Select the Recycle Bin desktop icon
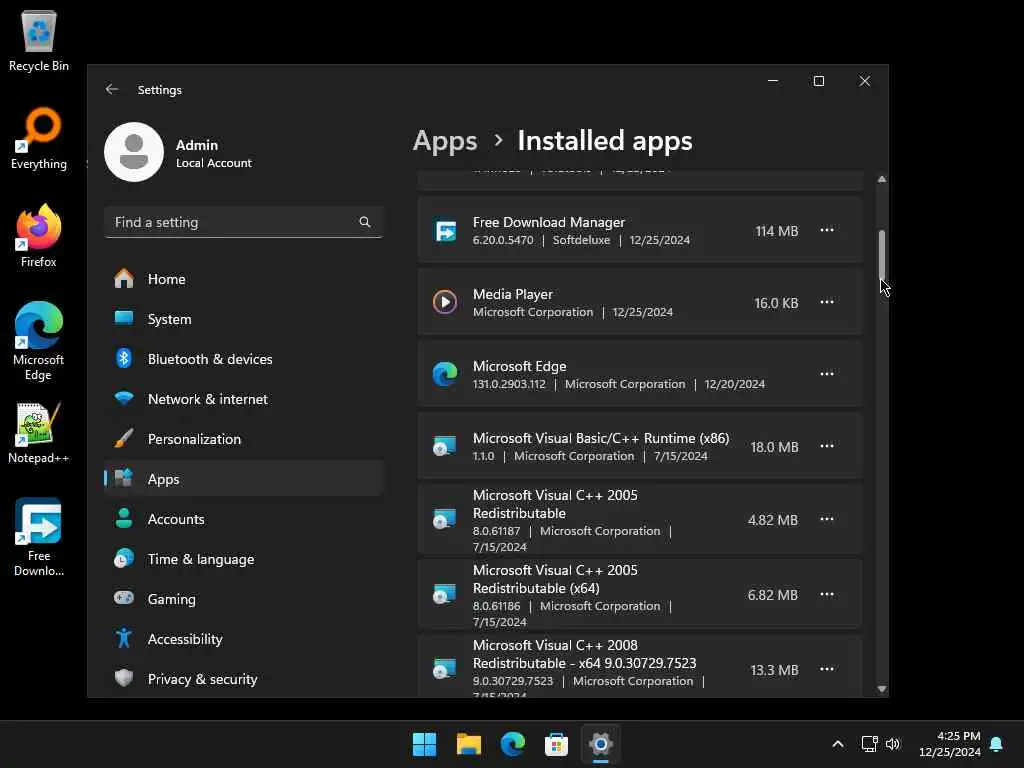The width and height of the screenshot is (1024, 768). tap(39, 40)
